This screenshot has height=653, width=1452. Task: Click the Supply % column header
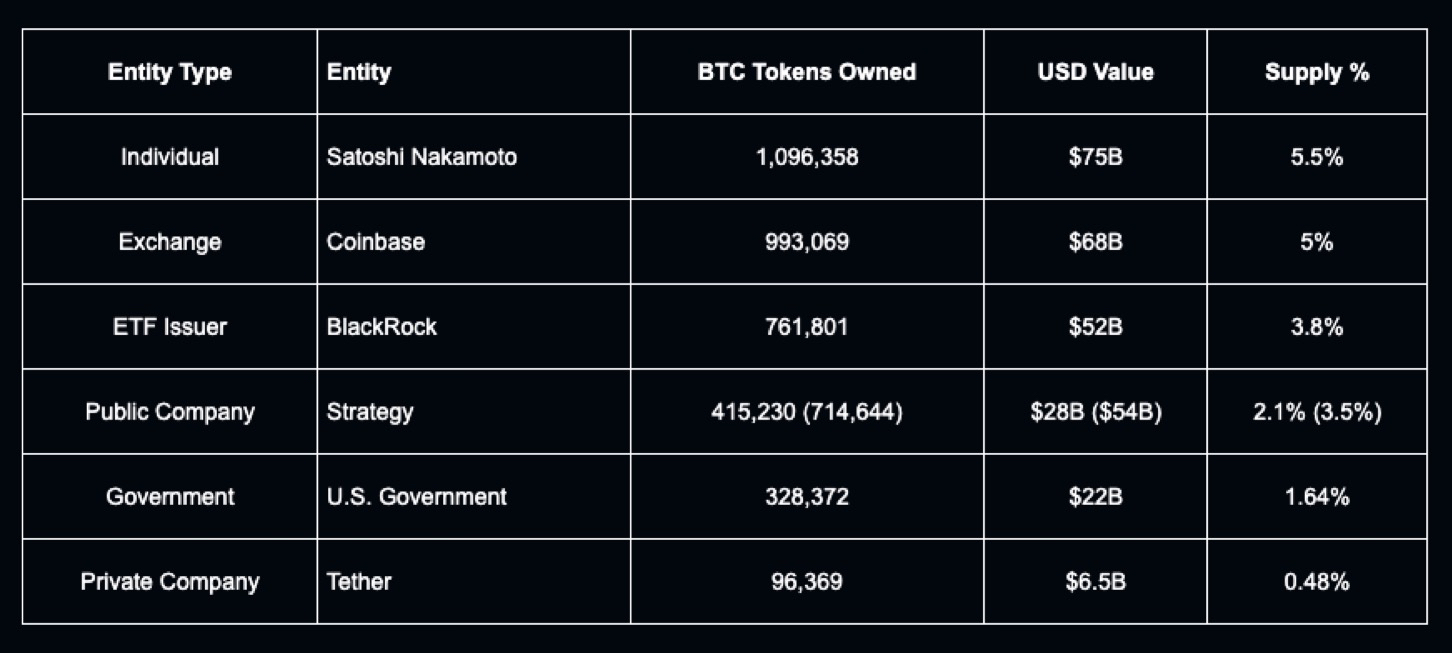coord(1317,72)
